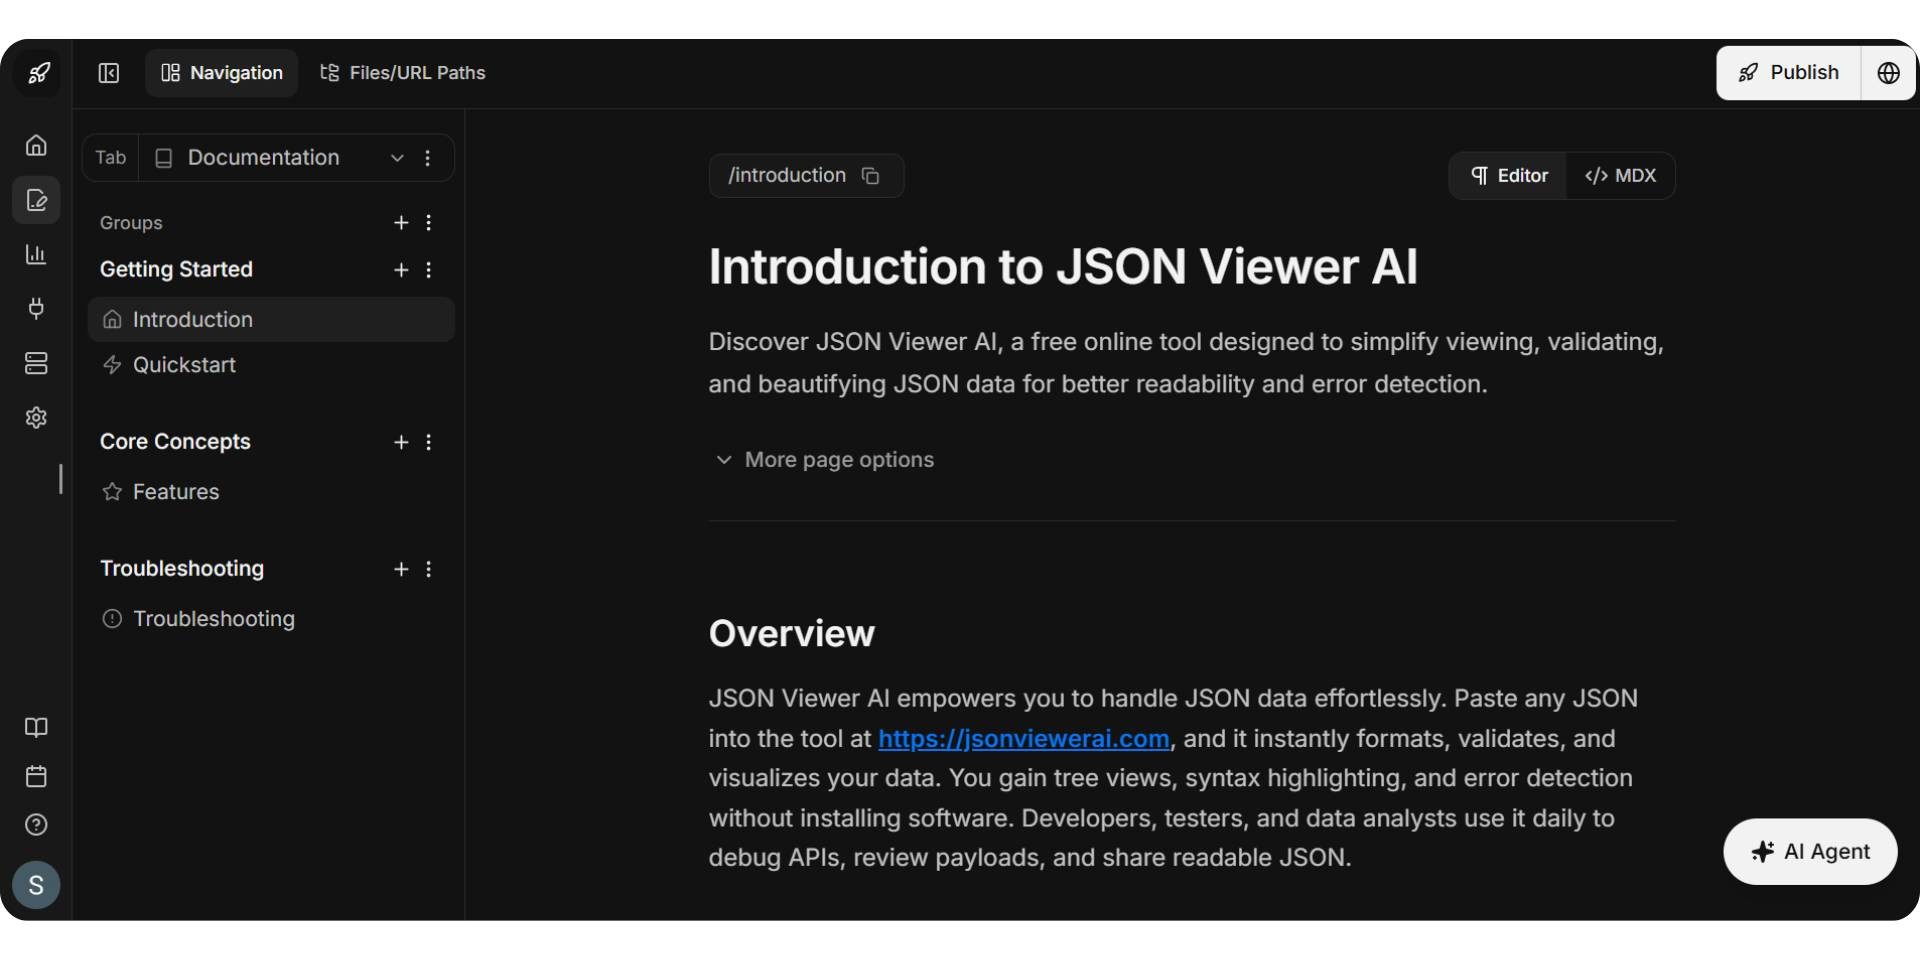Viewport: 1920px width, 960px height.
Task: Open the home dashboard from the sidebar
Action: coord(36,145)
